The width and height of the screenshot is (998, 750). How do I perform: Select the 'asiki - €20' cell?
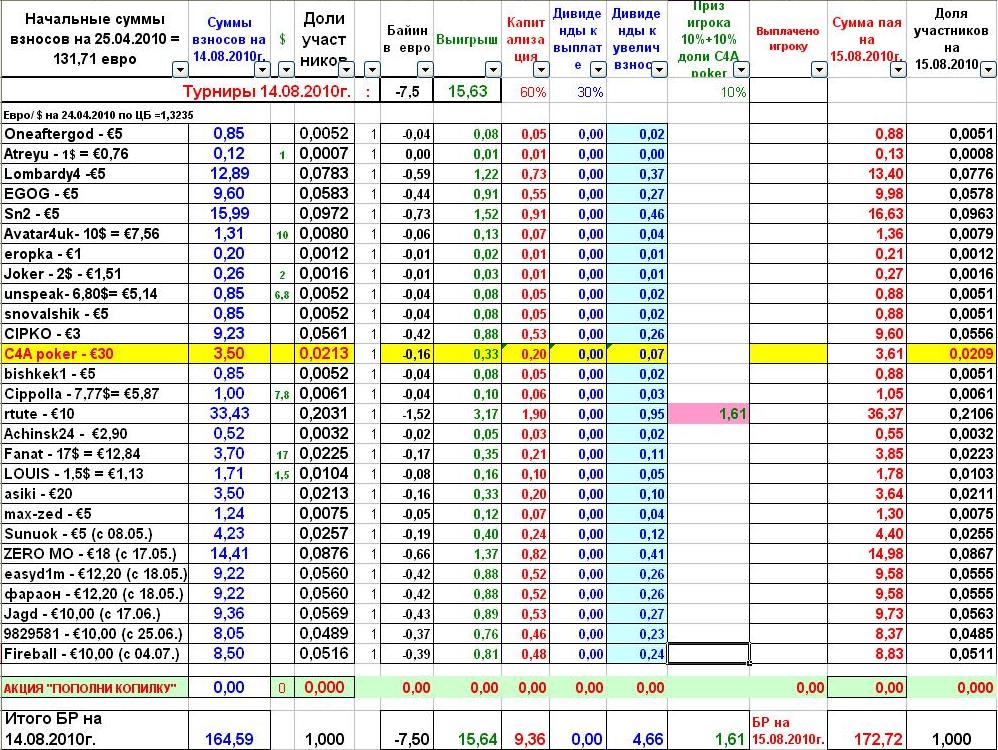pos(95,493)
